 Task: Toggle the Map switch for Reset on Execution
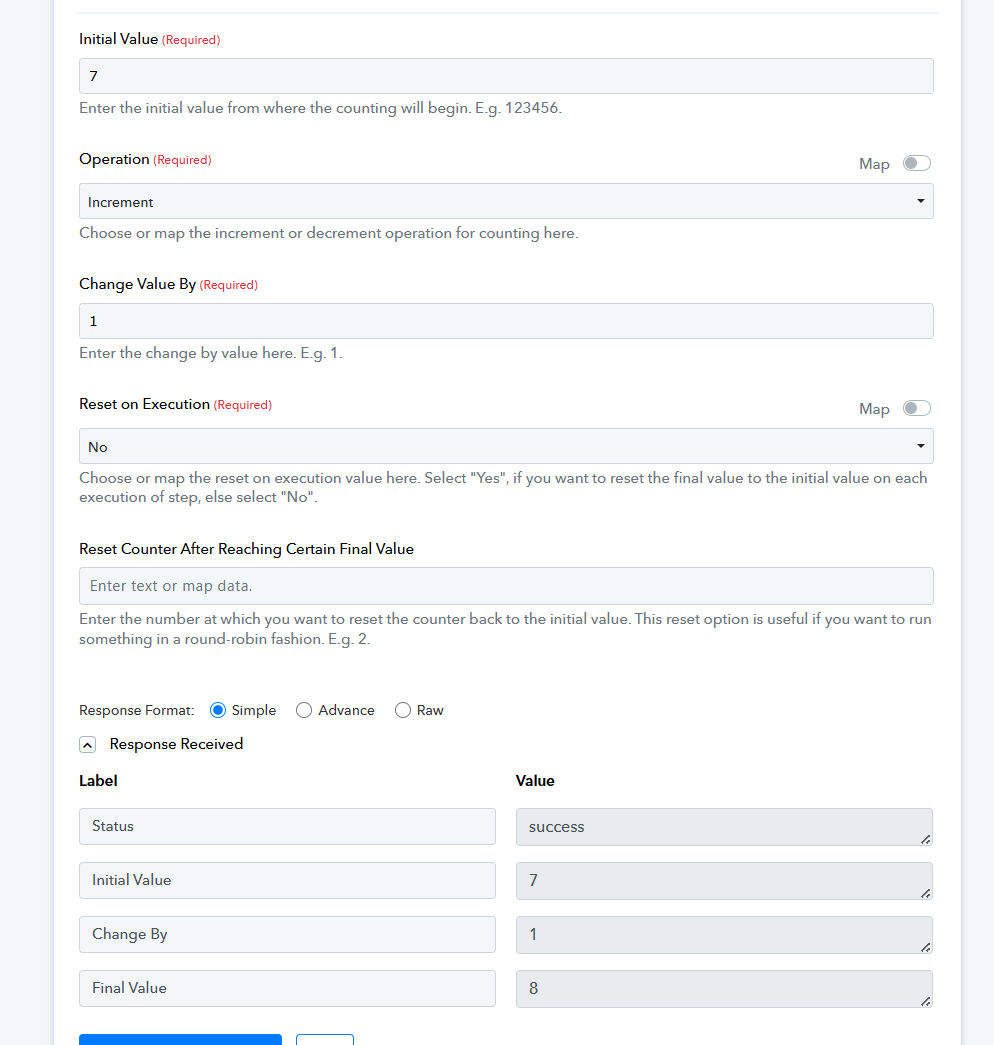(x=917, y=408)
